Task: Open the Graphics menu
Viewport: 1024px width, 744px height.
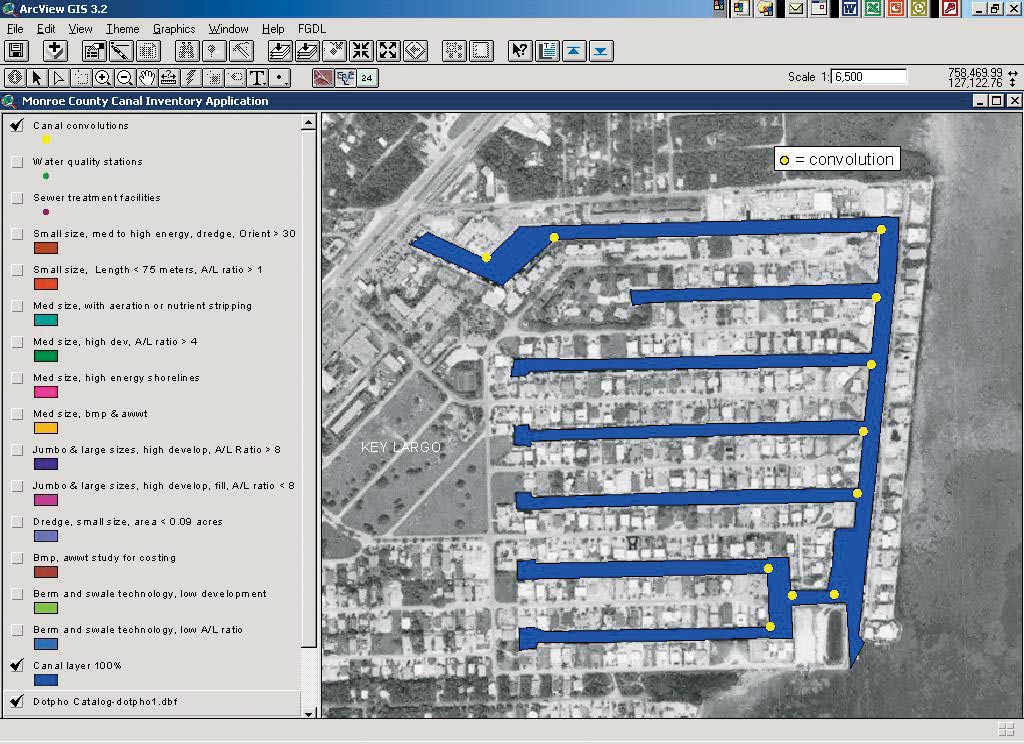Action: [174, 29]
